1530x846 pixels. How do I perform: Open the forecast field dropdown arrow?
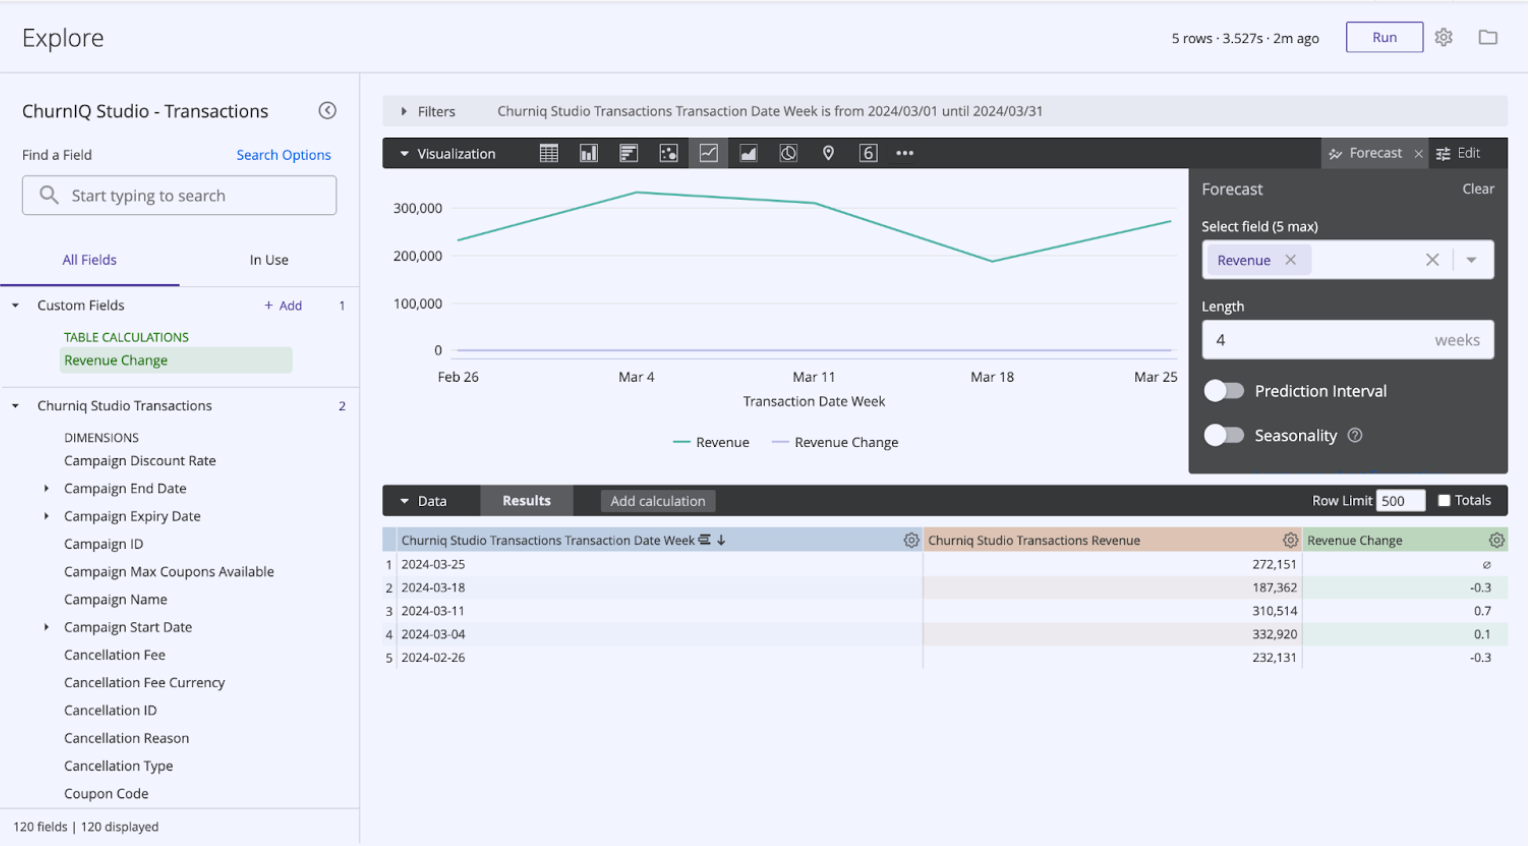pyautogui.click(x=1472, y=260)
